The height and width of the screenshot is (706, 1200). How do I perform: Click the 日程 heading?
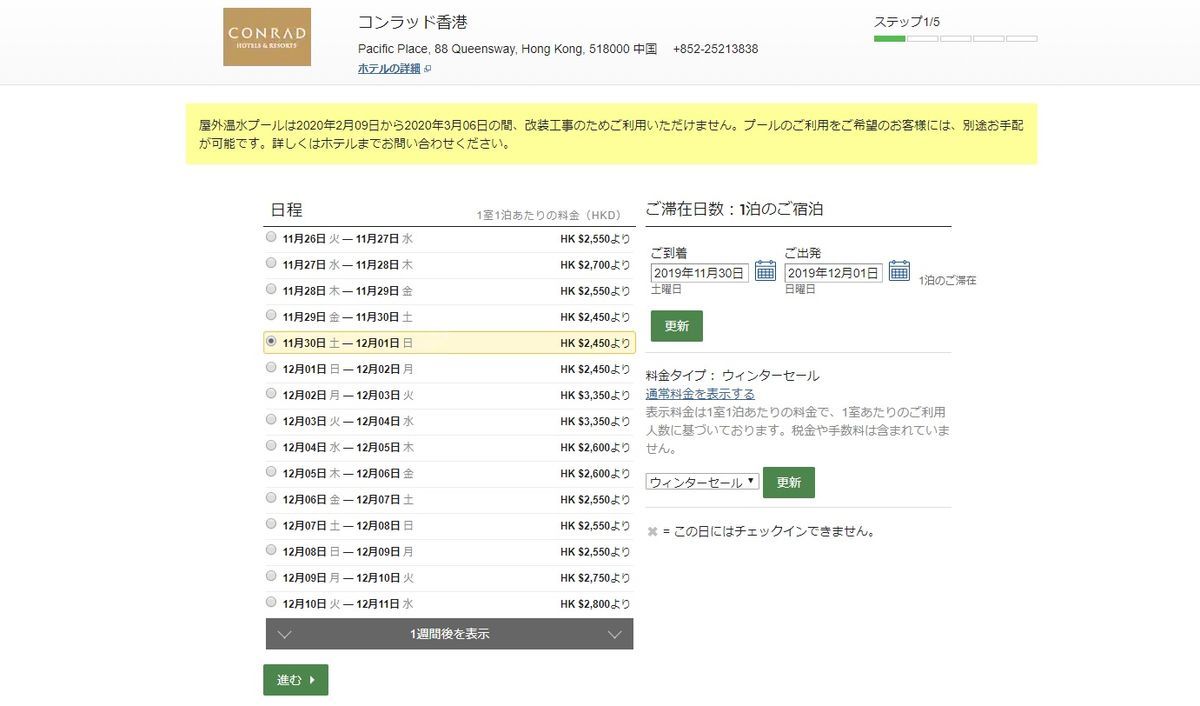point(286,210)
